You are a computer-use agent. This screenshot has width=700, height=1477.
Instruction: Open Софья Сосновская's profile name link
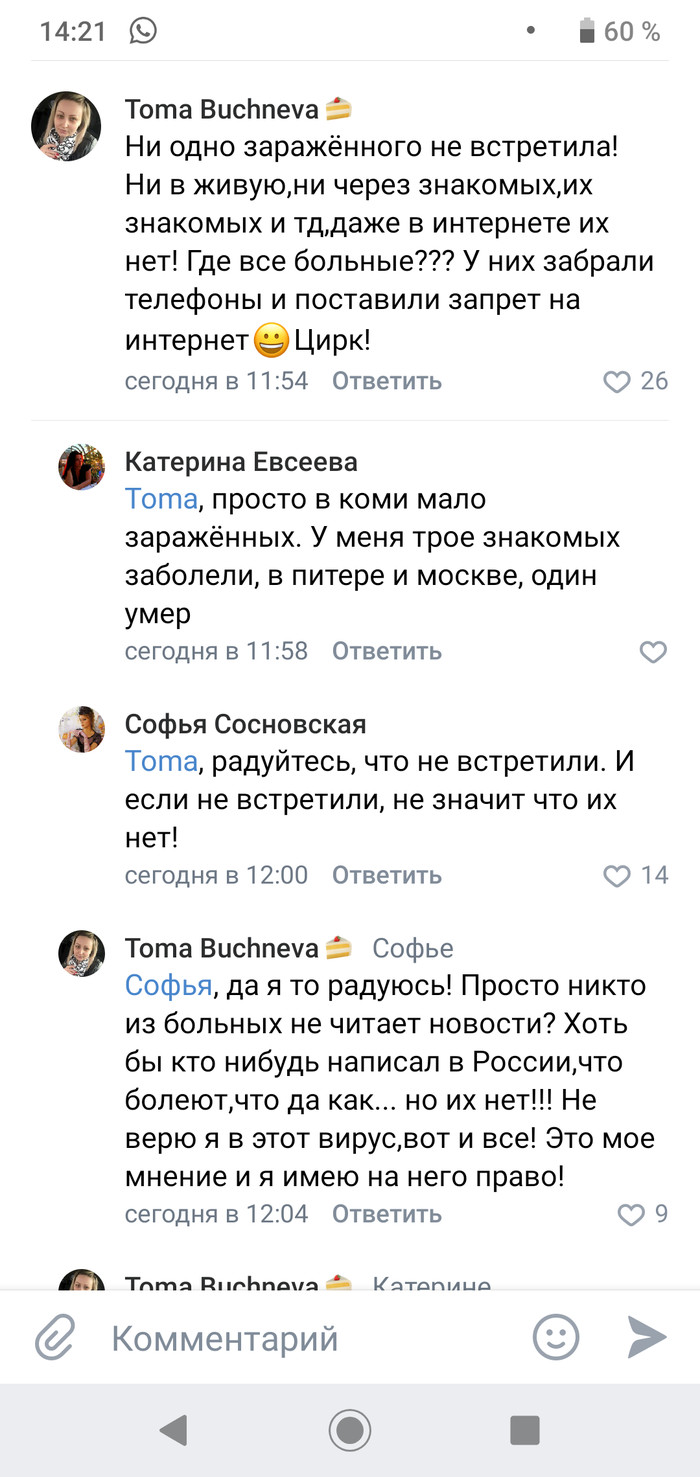click(x=245, y=724)
